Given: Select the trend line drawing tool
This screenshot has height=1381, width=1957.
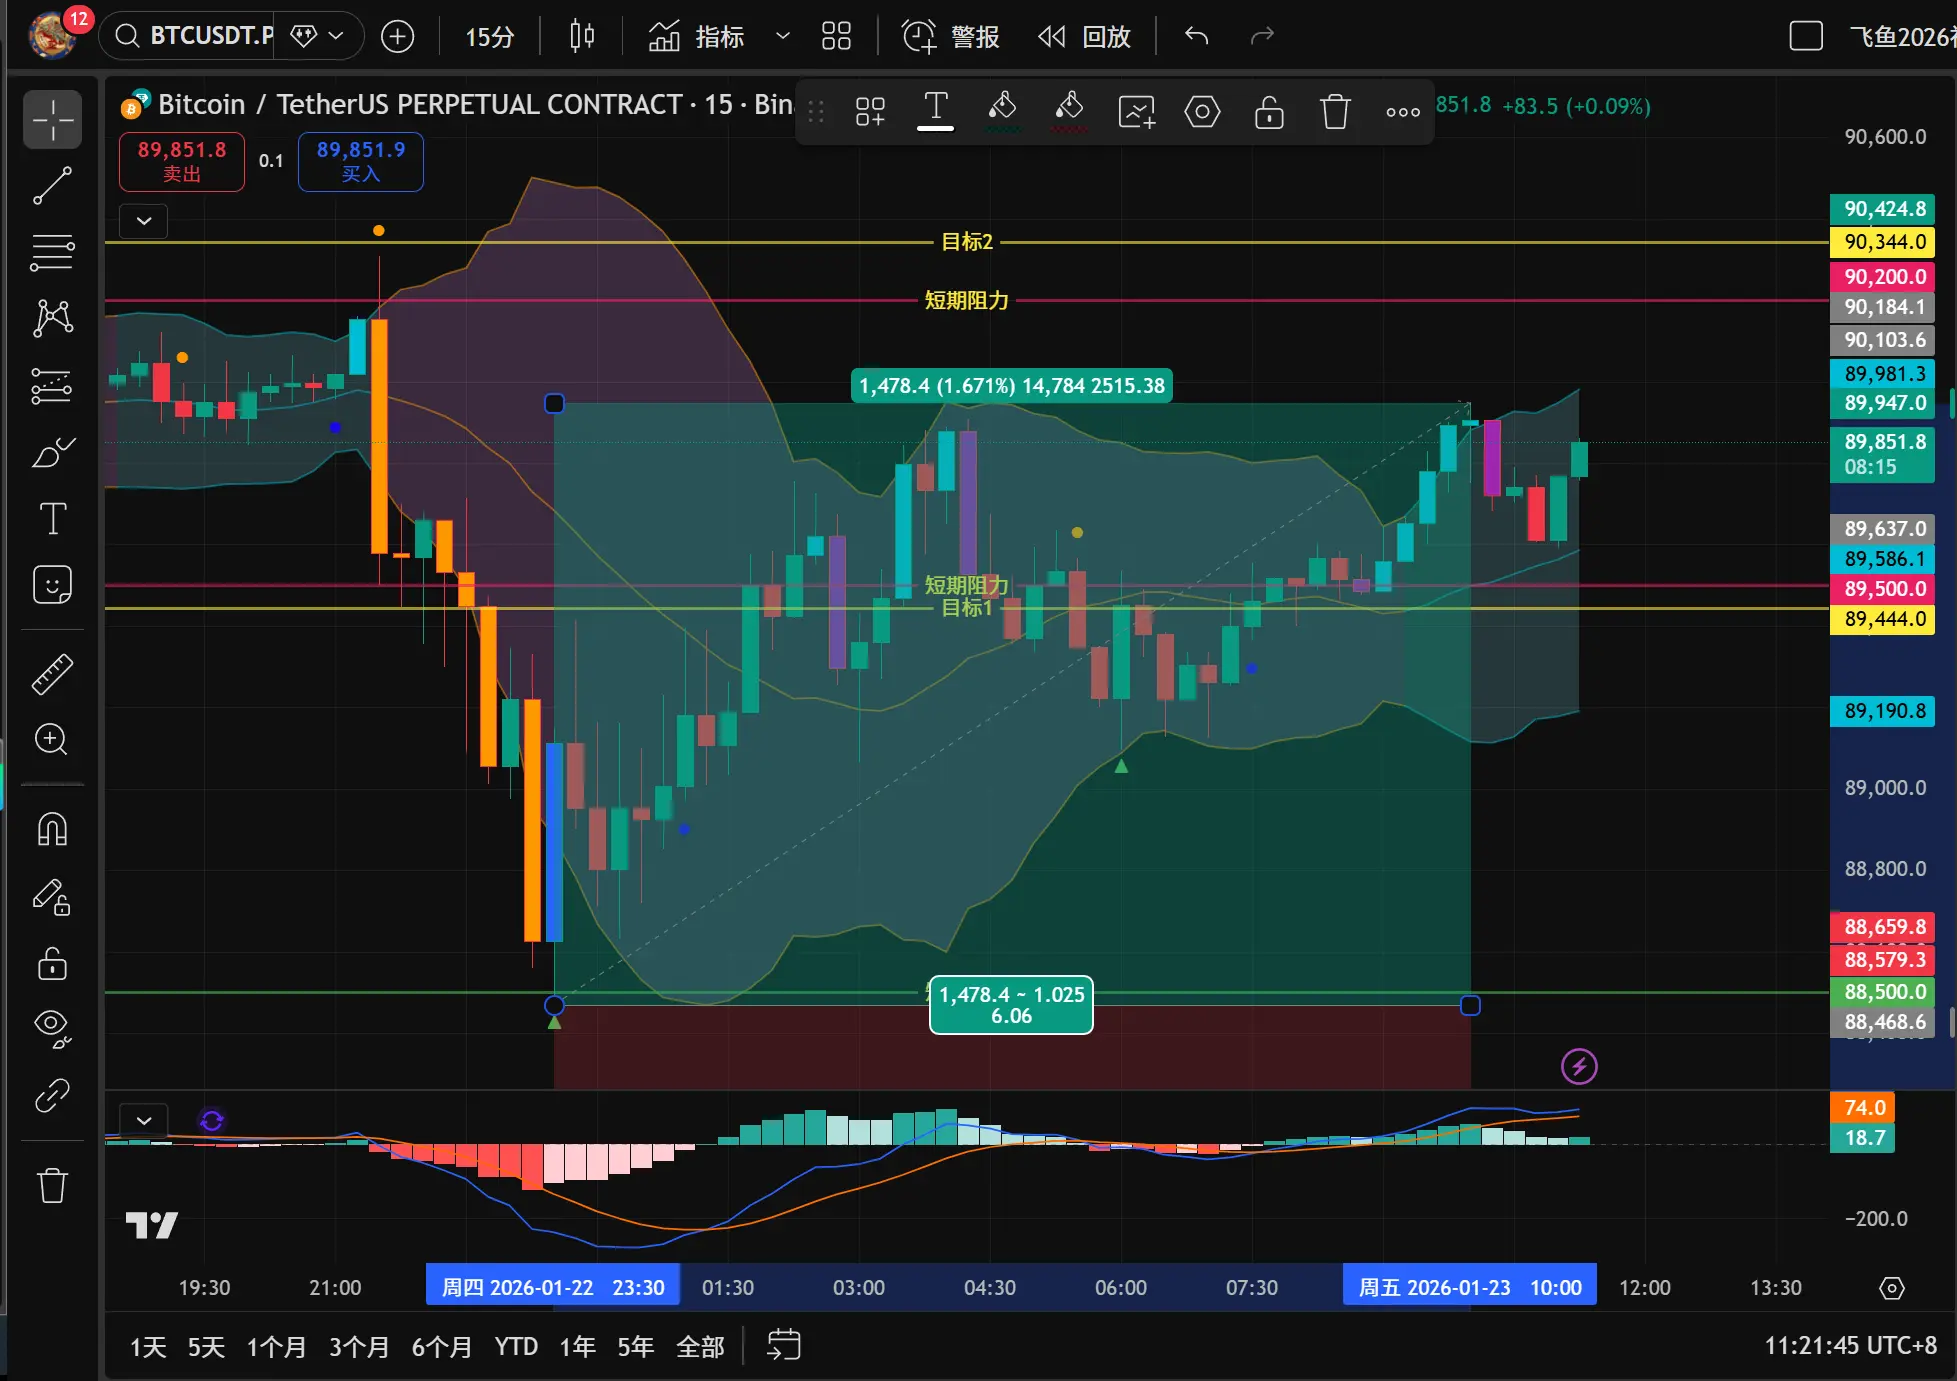Looking at the screenshot, I should [x=52, y=186].
